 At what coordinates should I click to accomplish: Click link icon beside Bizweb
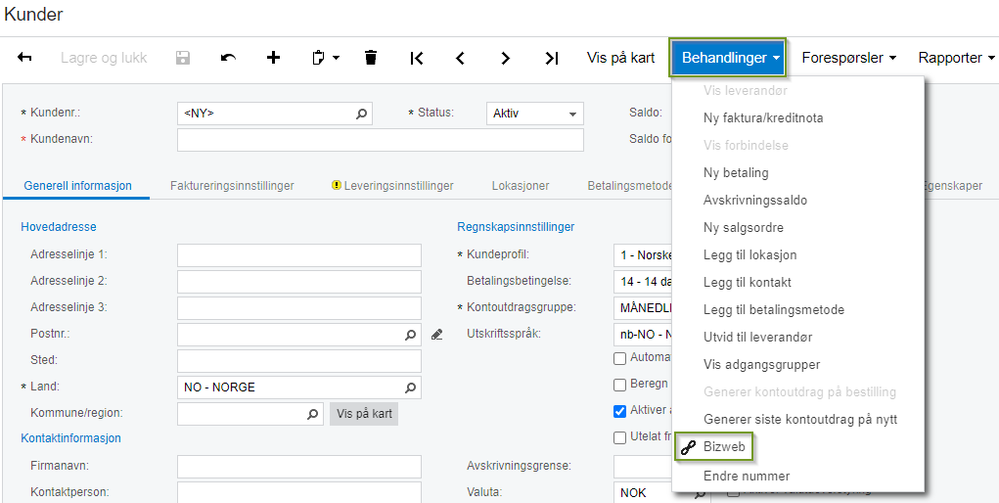pos(687,448)
